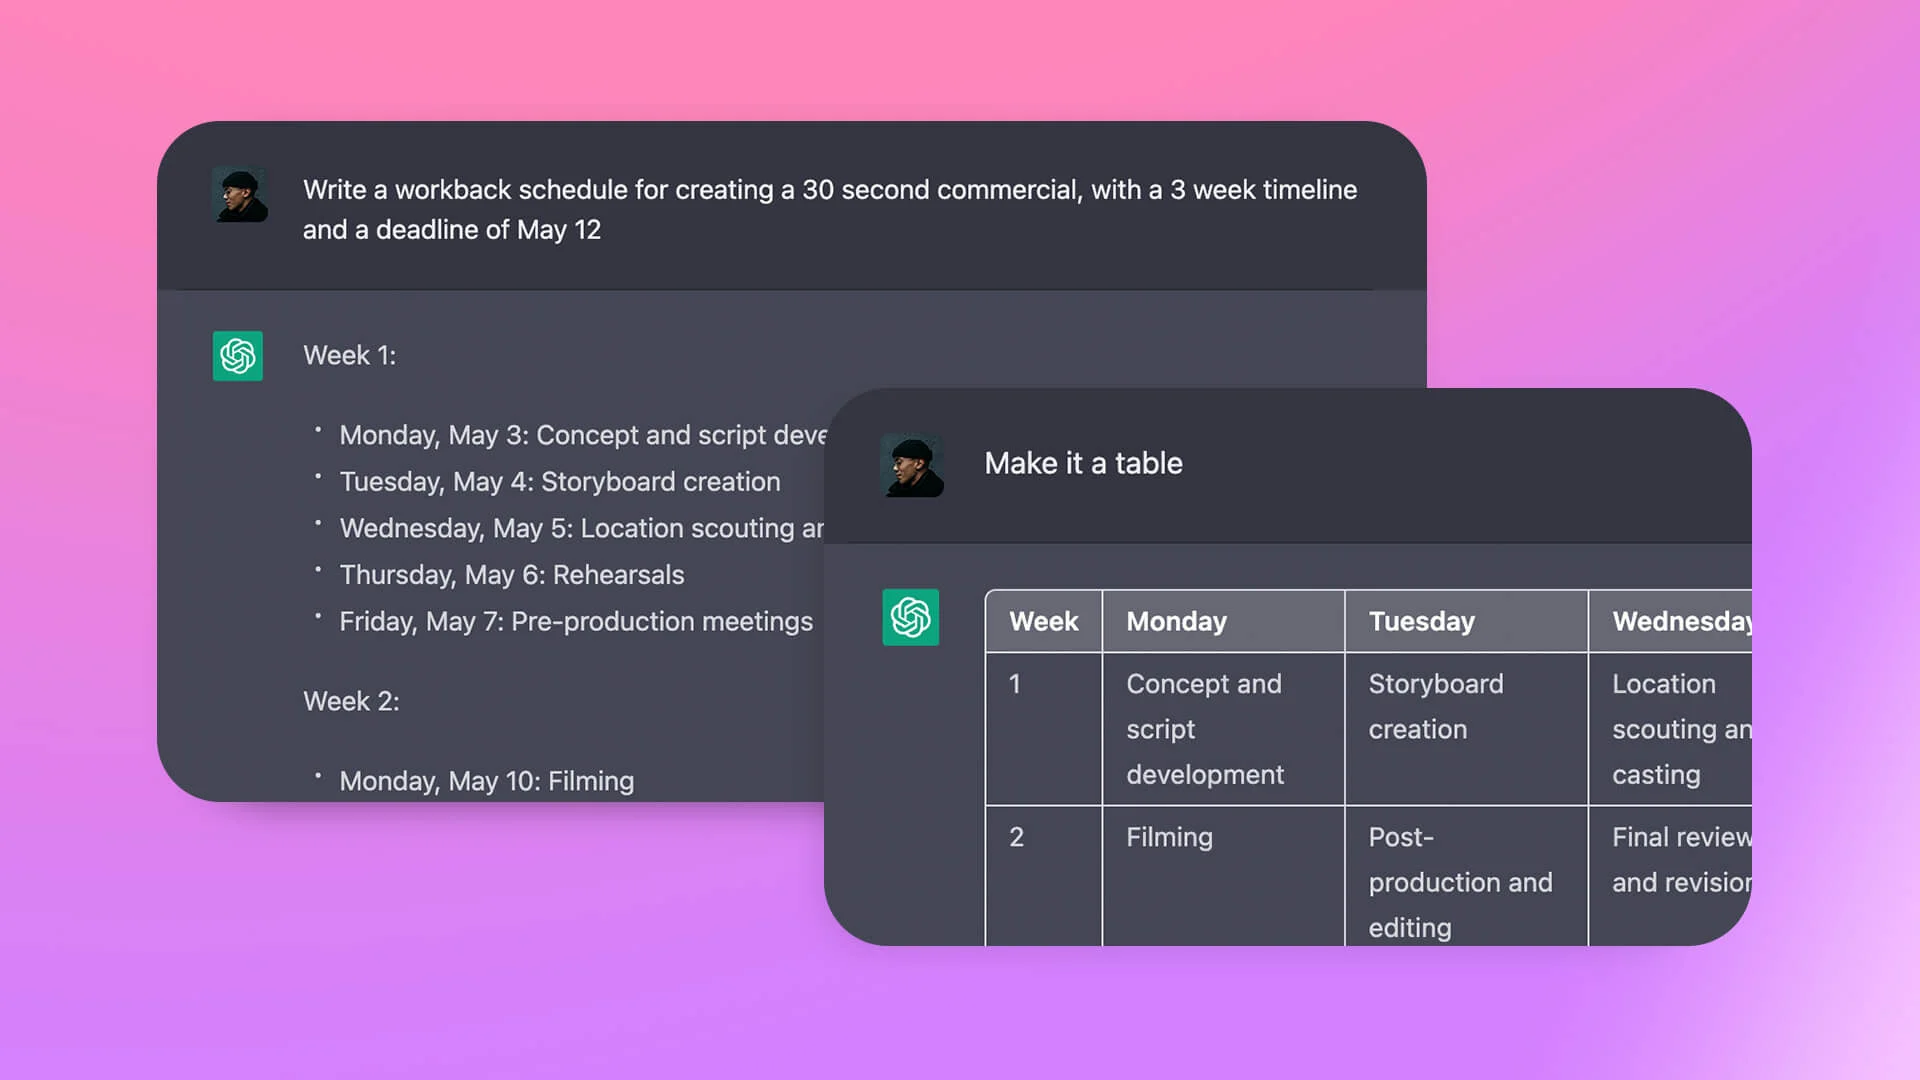Click the 'Post-production and editing' cell
Image resolution: width=1920 pixels, height=1080 pixels.
point(1459,882)
